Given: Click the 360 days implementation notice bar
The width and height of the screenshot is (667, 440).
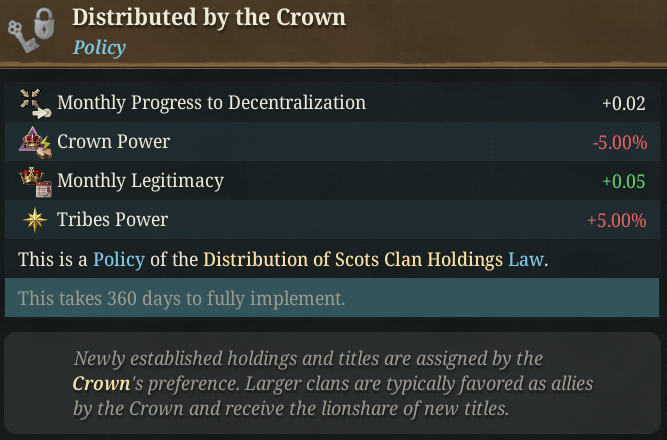Looking at the screenshot, I should (x=332, y=298).
